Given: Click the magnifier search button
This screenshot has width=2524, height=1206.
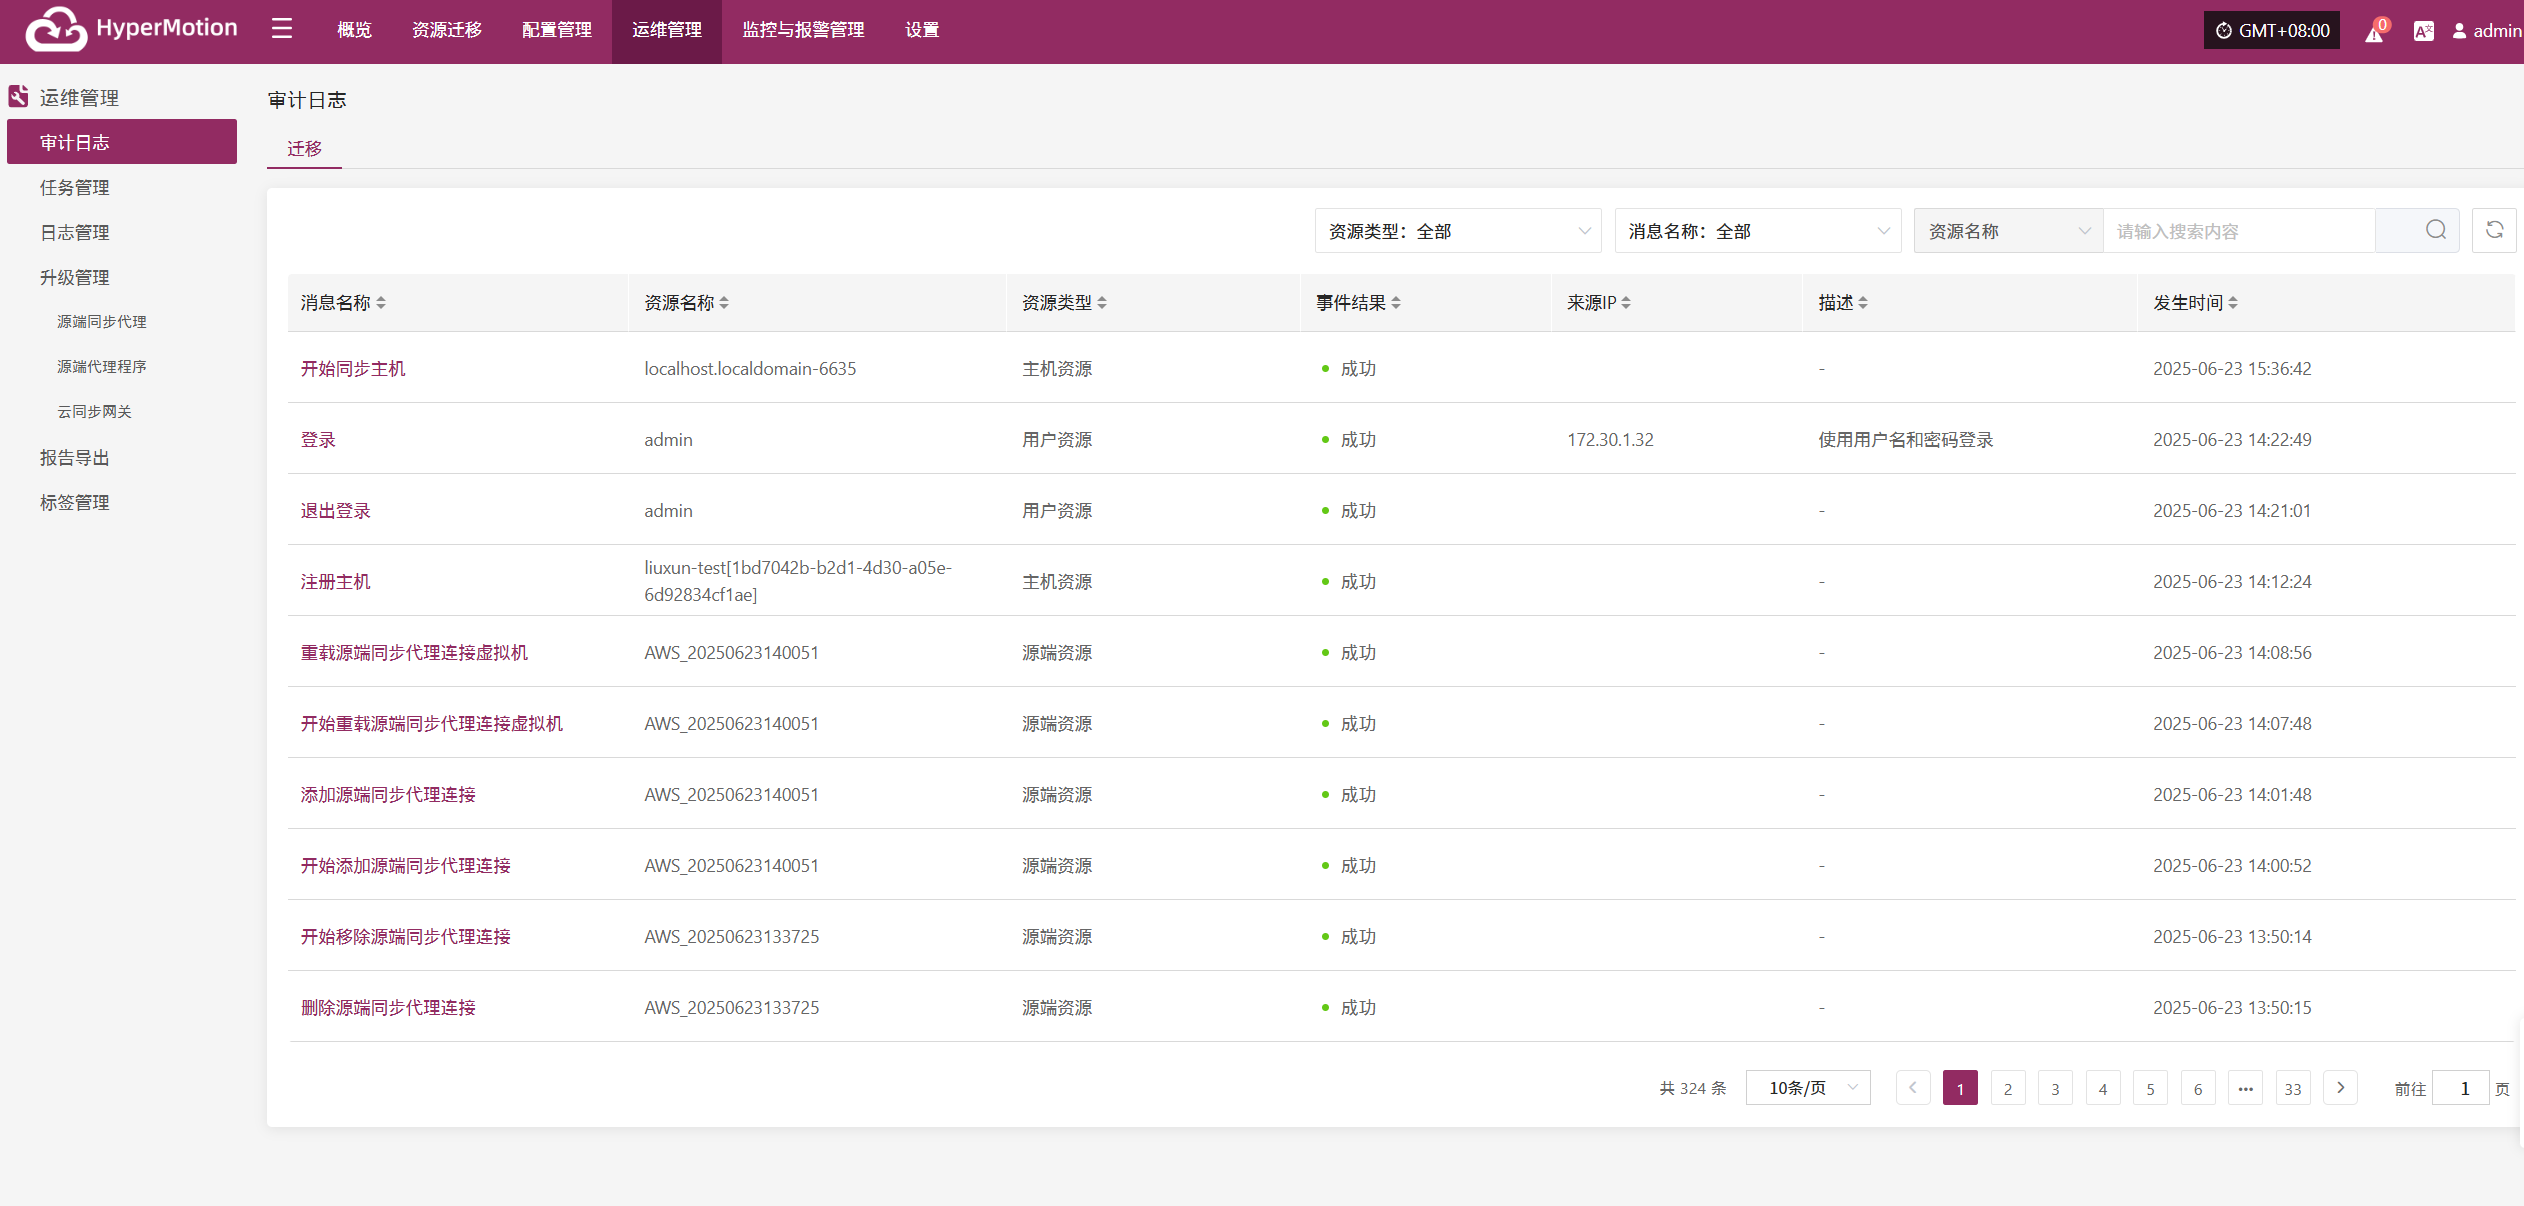Looking at the screenshot, I should point(2436,231).
